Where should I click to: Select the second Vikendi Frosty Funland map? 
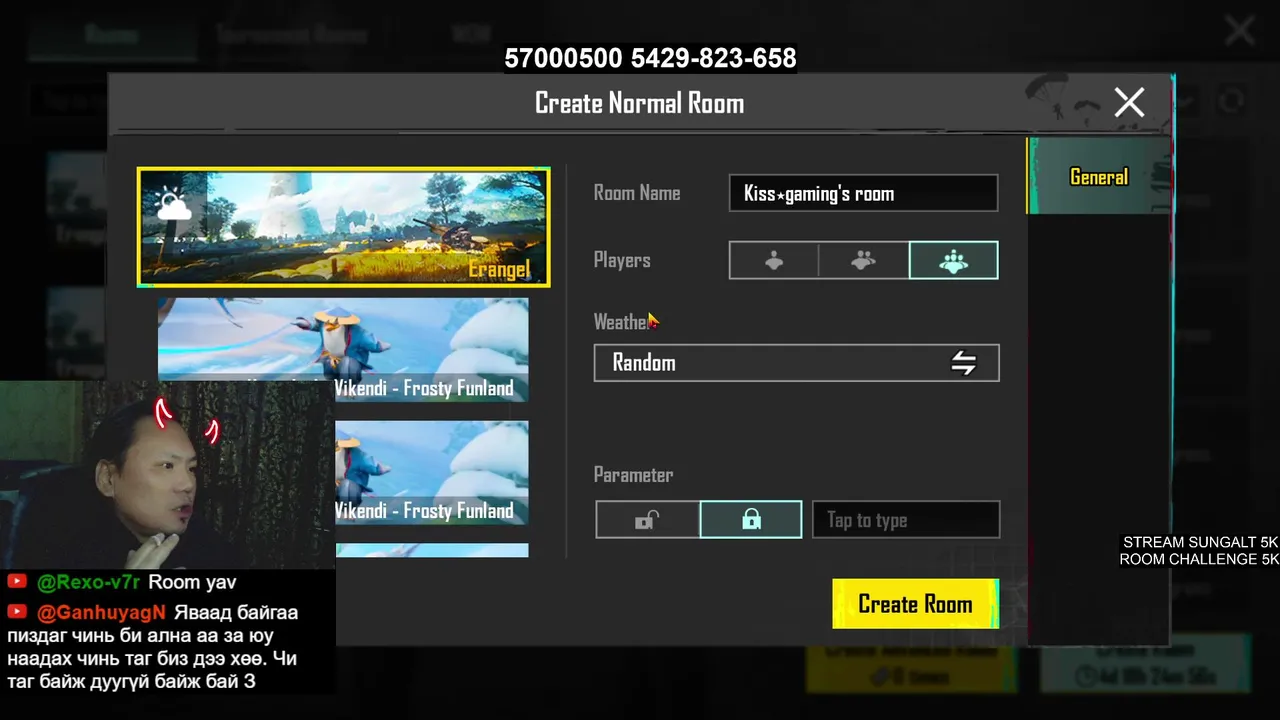431,473
